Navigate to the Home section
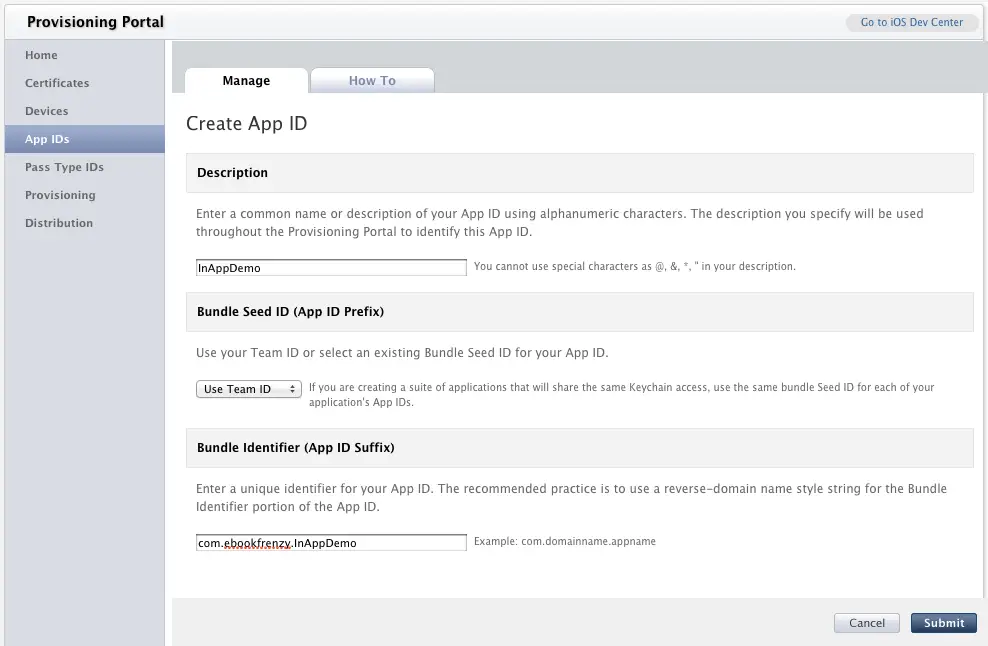This screenshot has height=646, width=988. click(x=40, y=55)
